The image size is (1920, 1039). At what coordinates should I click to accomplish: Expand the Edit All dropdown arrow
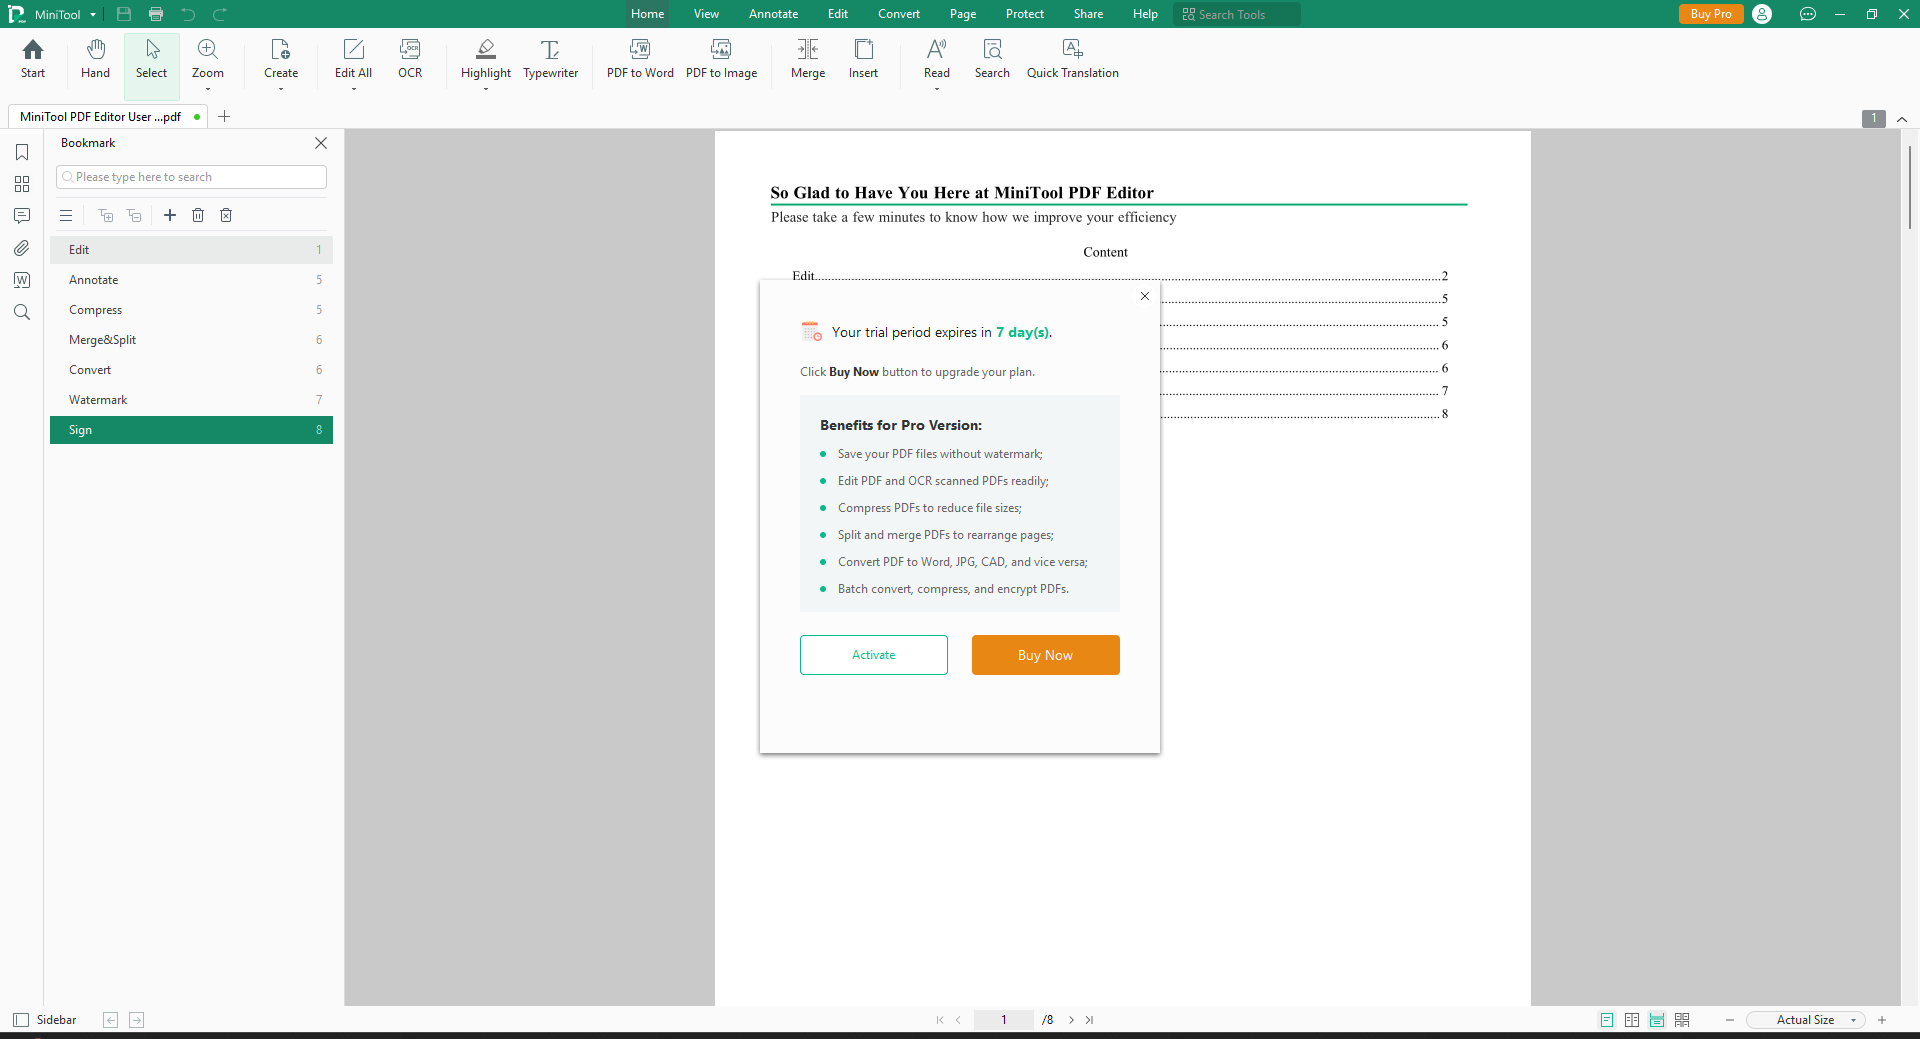353,89
